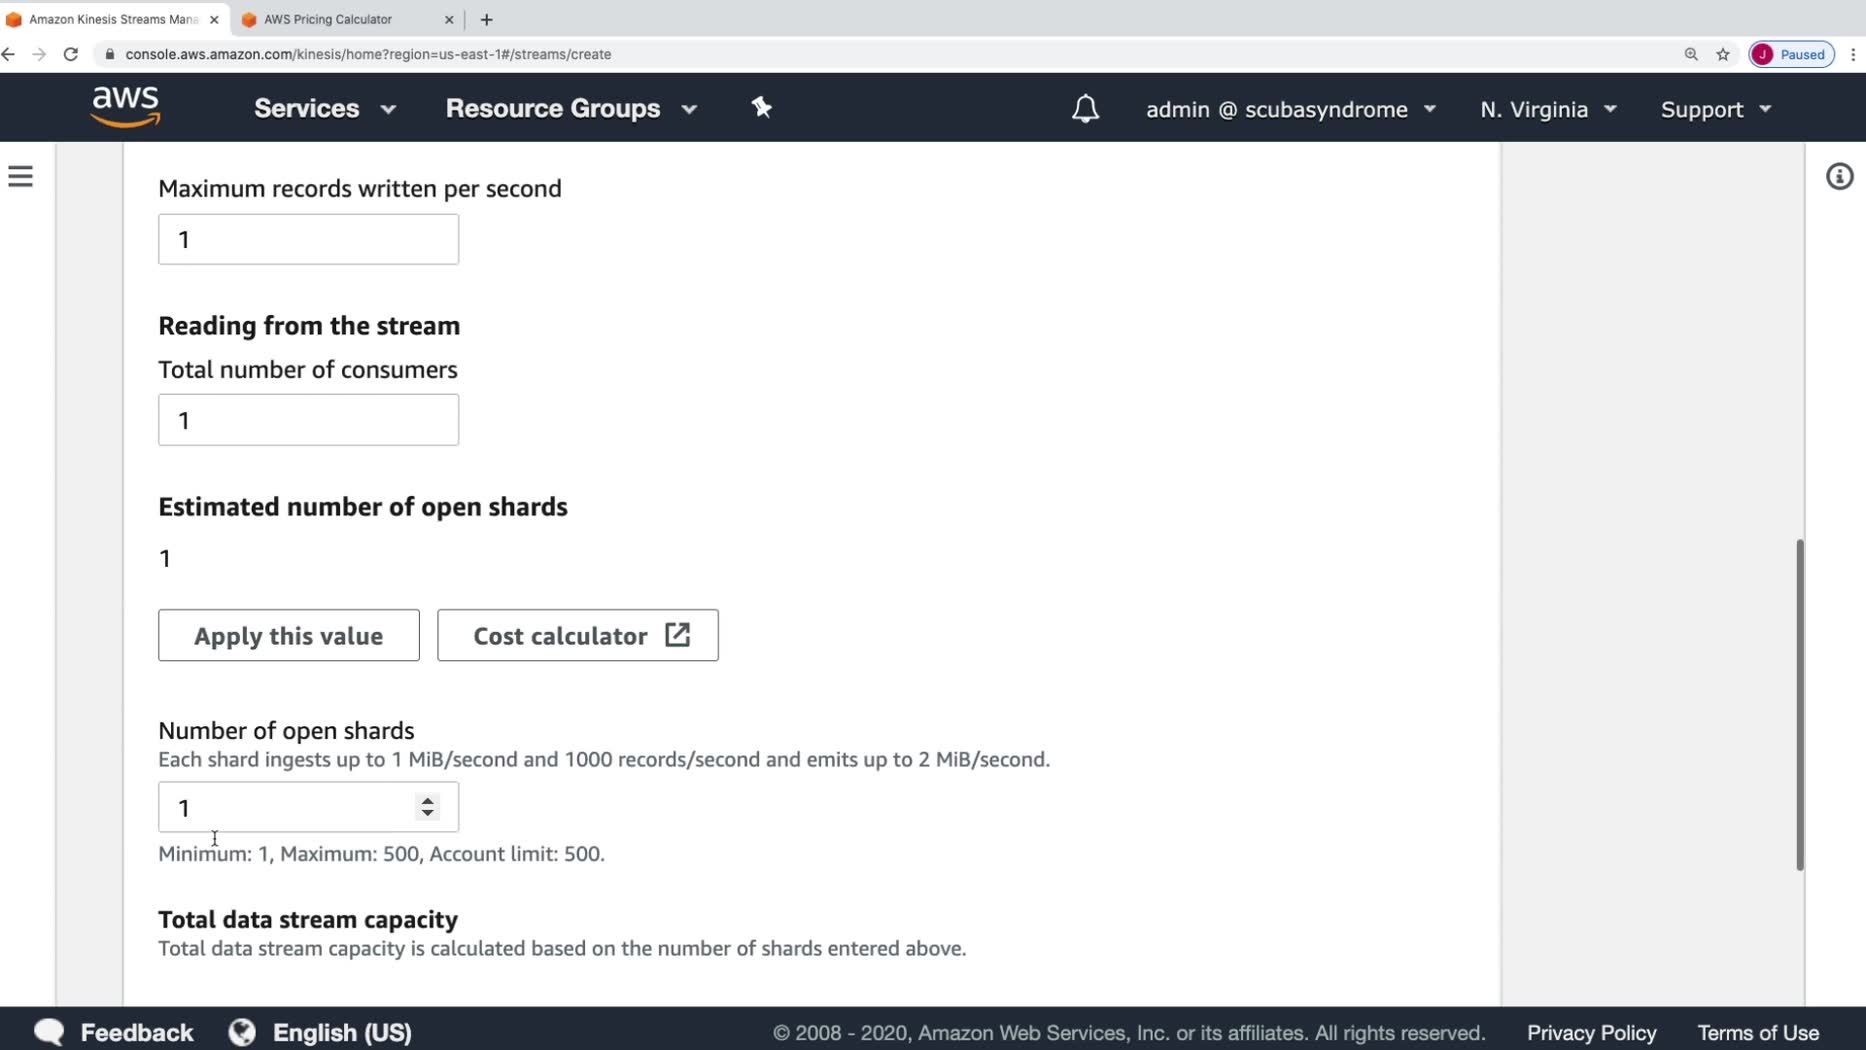Open the admin @ scubasyndrome account menu
The height and width of the screenshot is (1050, 1866).
[1290, 110]
